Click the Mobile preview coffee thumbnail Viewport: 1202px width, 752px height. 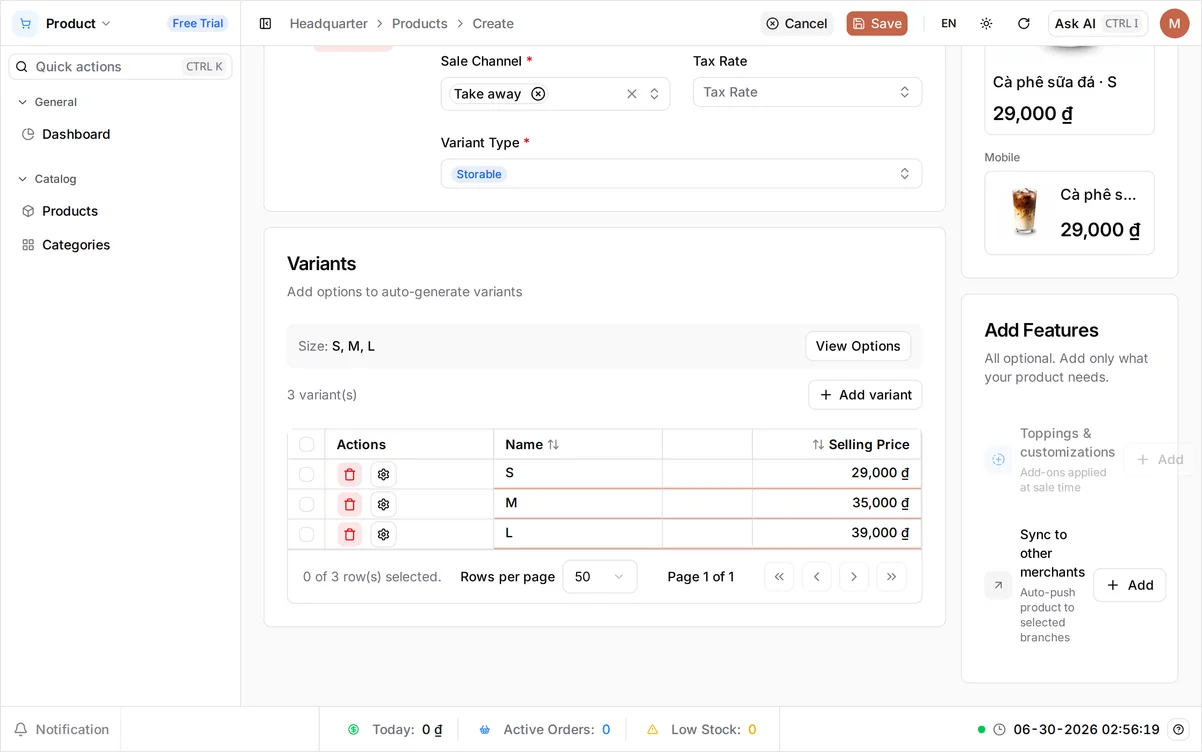(x=1025, y=212)
